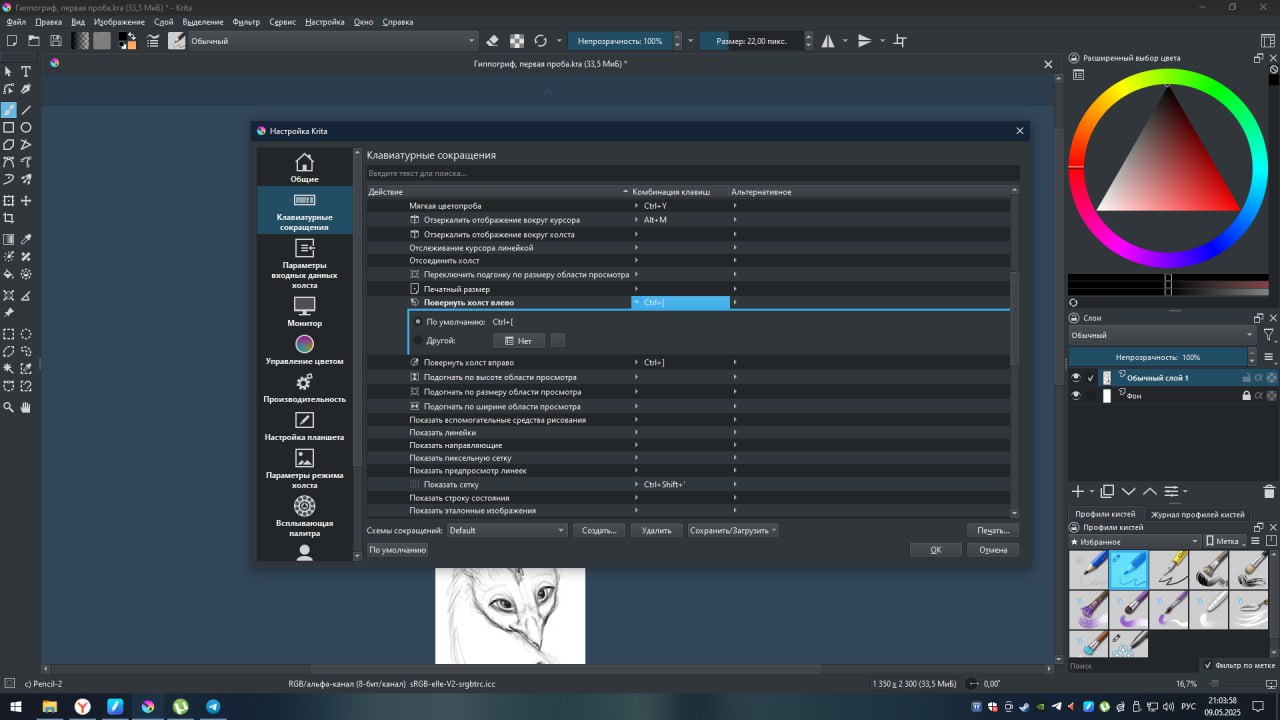Expand the Повернуть холст вправо shortcut row
The height and width of the screenshot is (720, 1280).
[x=468, y=362]
